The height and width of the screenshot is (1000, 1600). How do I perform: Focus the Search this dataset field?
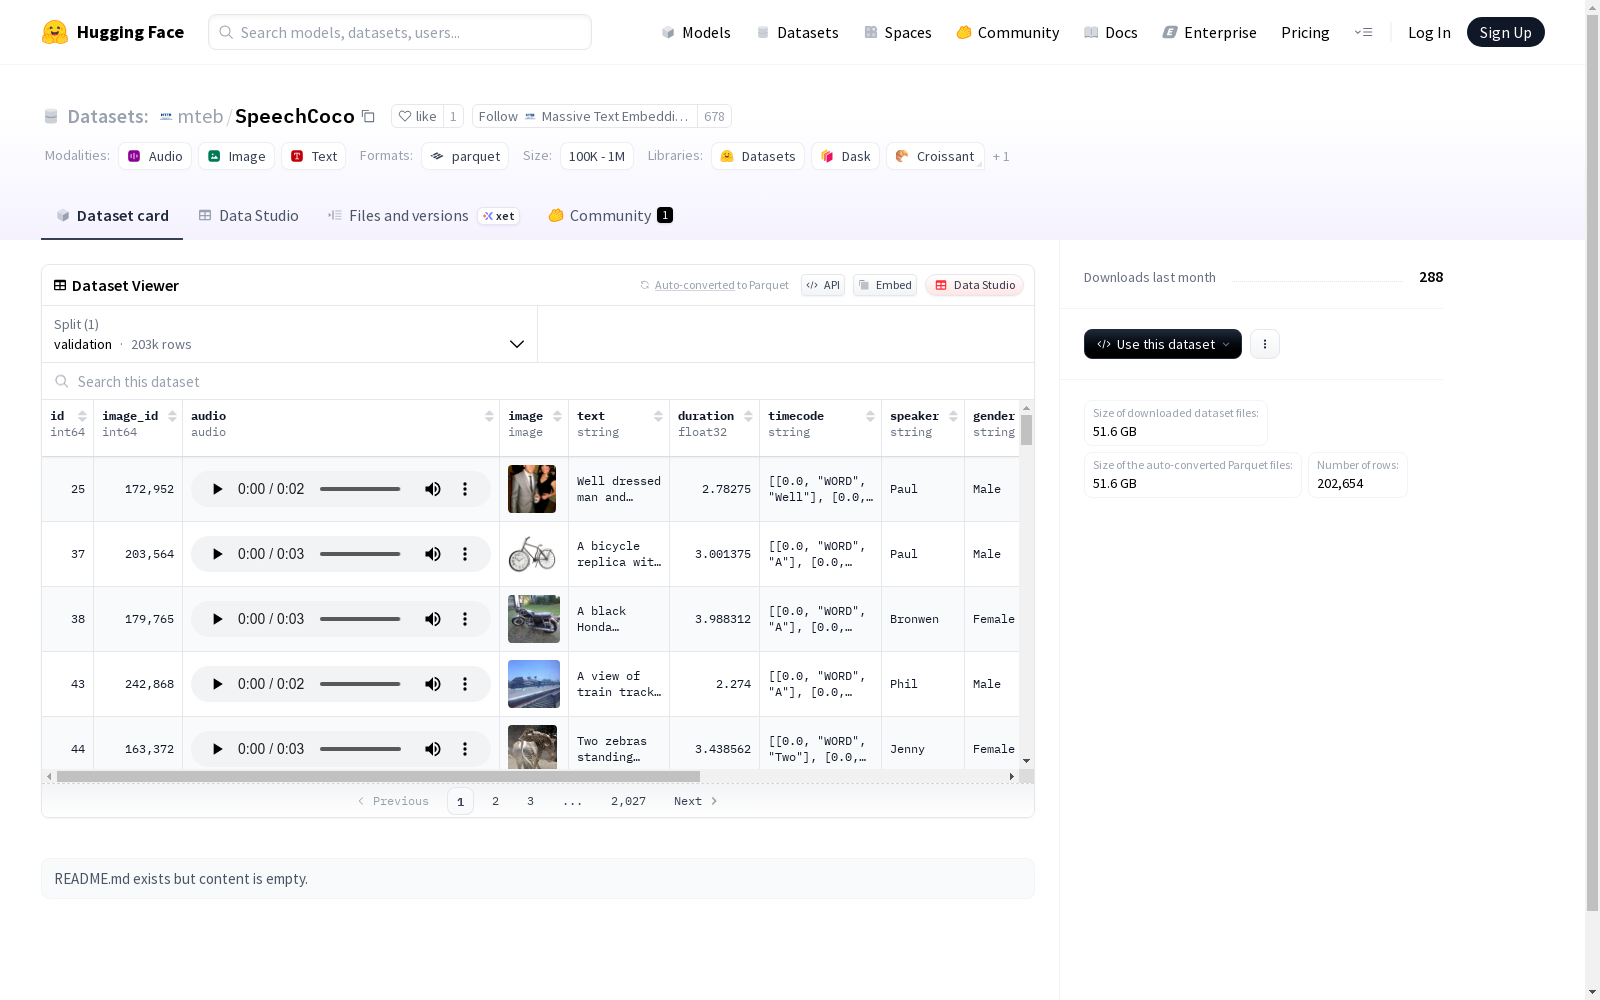538,381
